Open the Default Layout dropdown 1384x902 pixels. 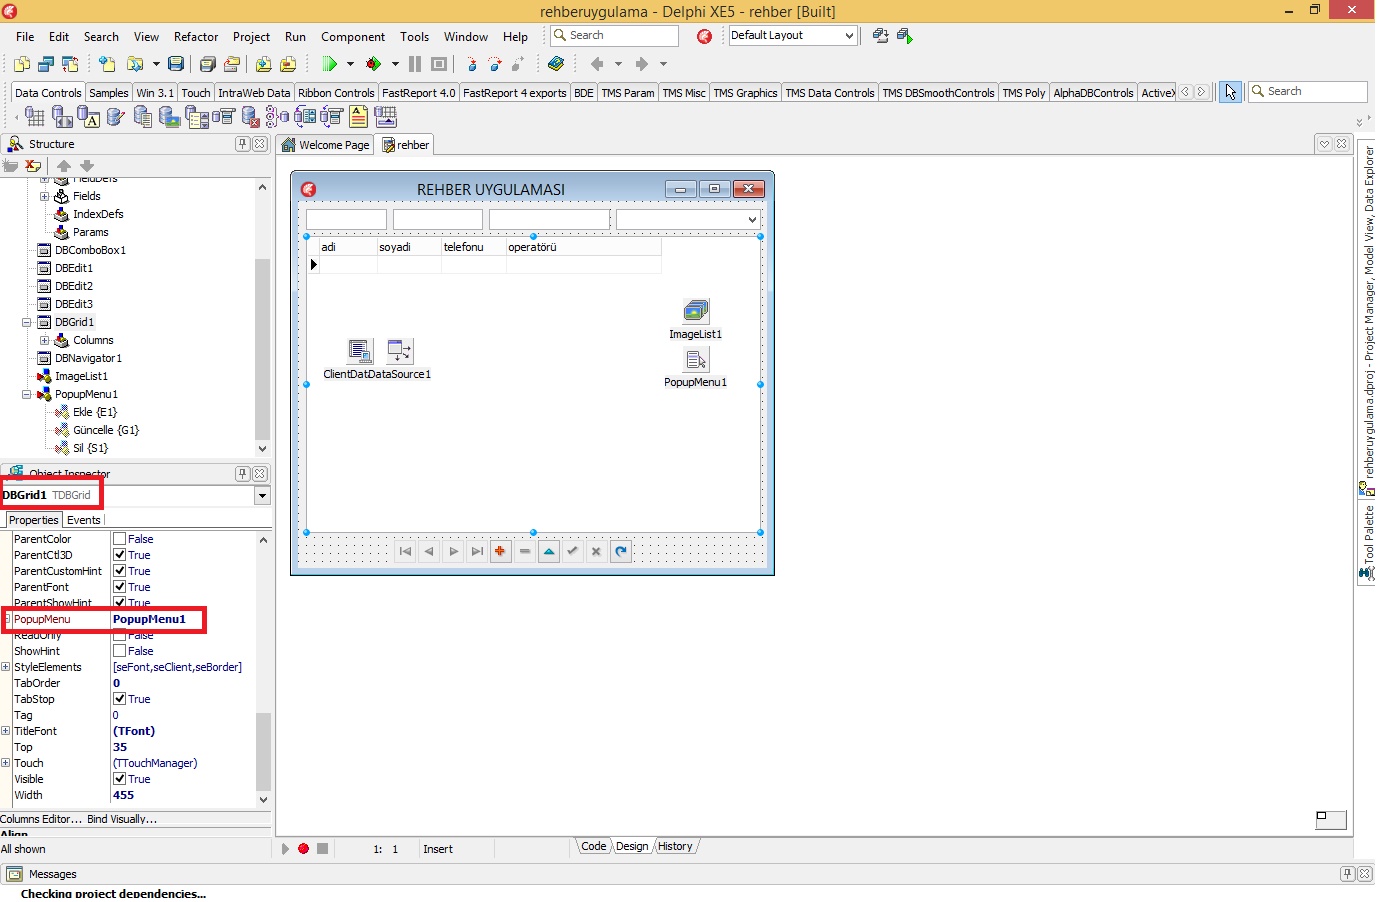pyautogui.click(x=849, y=36)
